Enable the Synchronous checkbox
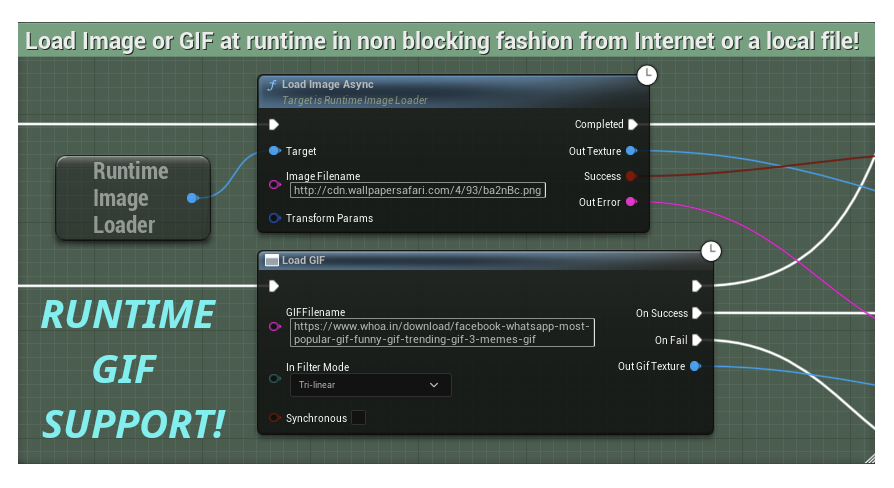Viewport: 894px width, 488px height. 359,418
